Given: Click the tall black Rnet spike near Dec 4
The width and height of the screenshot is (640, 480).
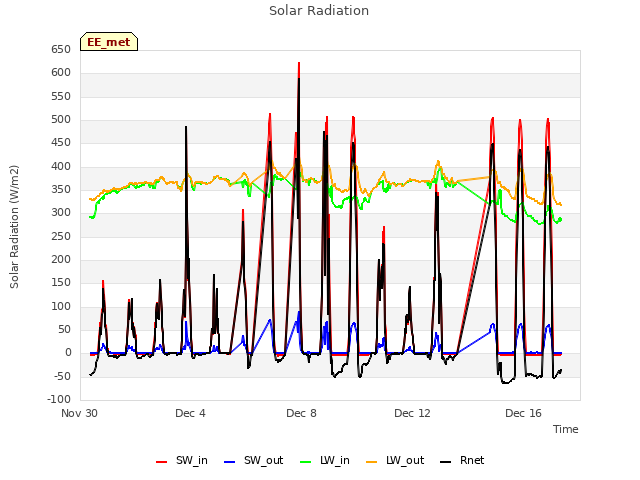Looking at the screenshot, I should 186,128.
